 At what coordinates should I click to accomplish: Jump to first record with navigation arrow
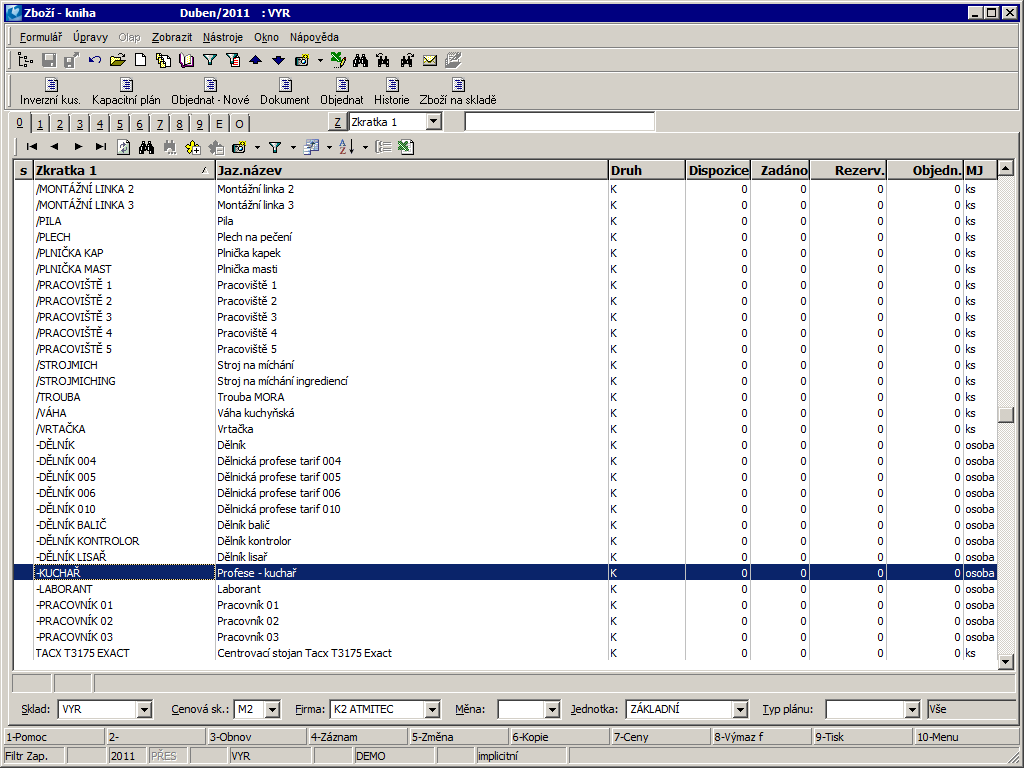[32, 147]
